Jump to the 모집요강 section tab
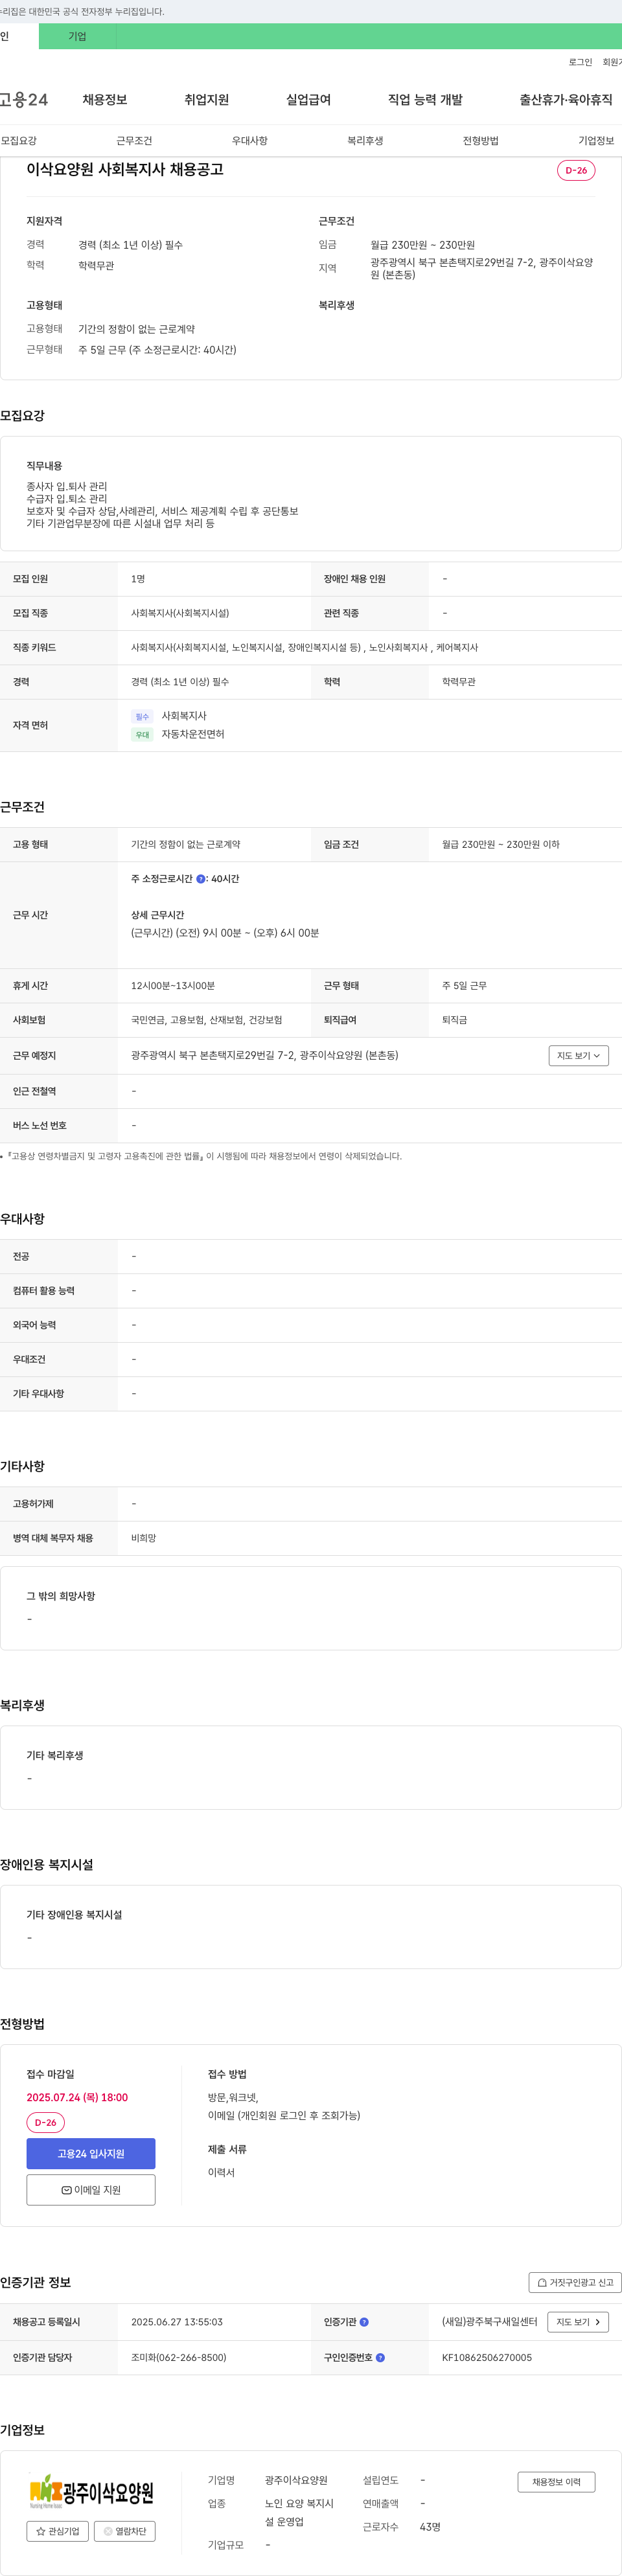The width and height of the screenshot is (622, 2576). click(19, 141)
